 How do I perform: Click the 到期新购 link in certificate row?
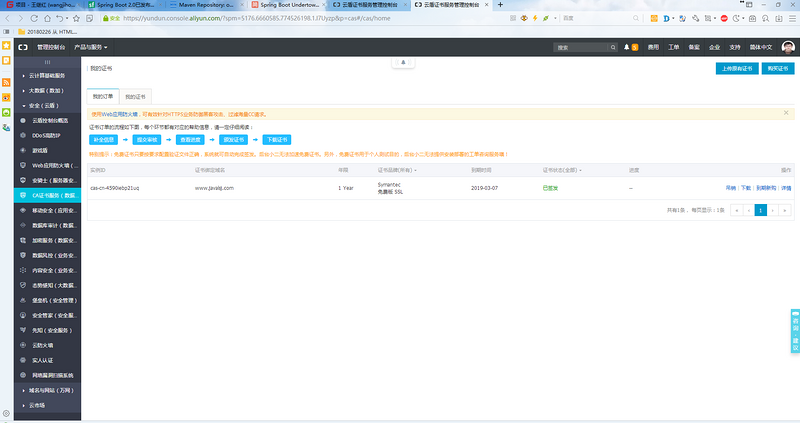click(x=766, y=188)
